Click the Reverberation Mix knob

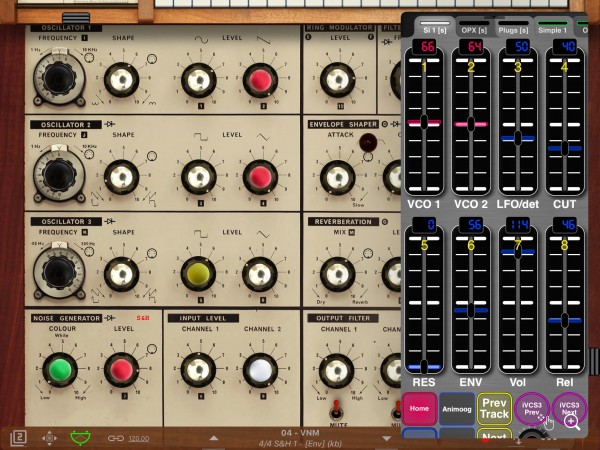(338, 275)
